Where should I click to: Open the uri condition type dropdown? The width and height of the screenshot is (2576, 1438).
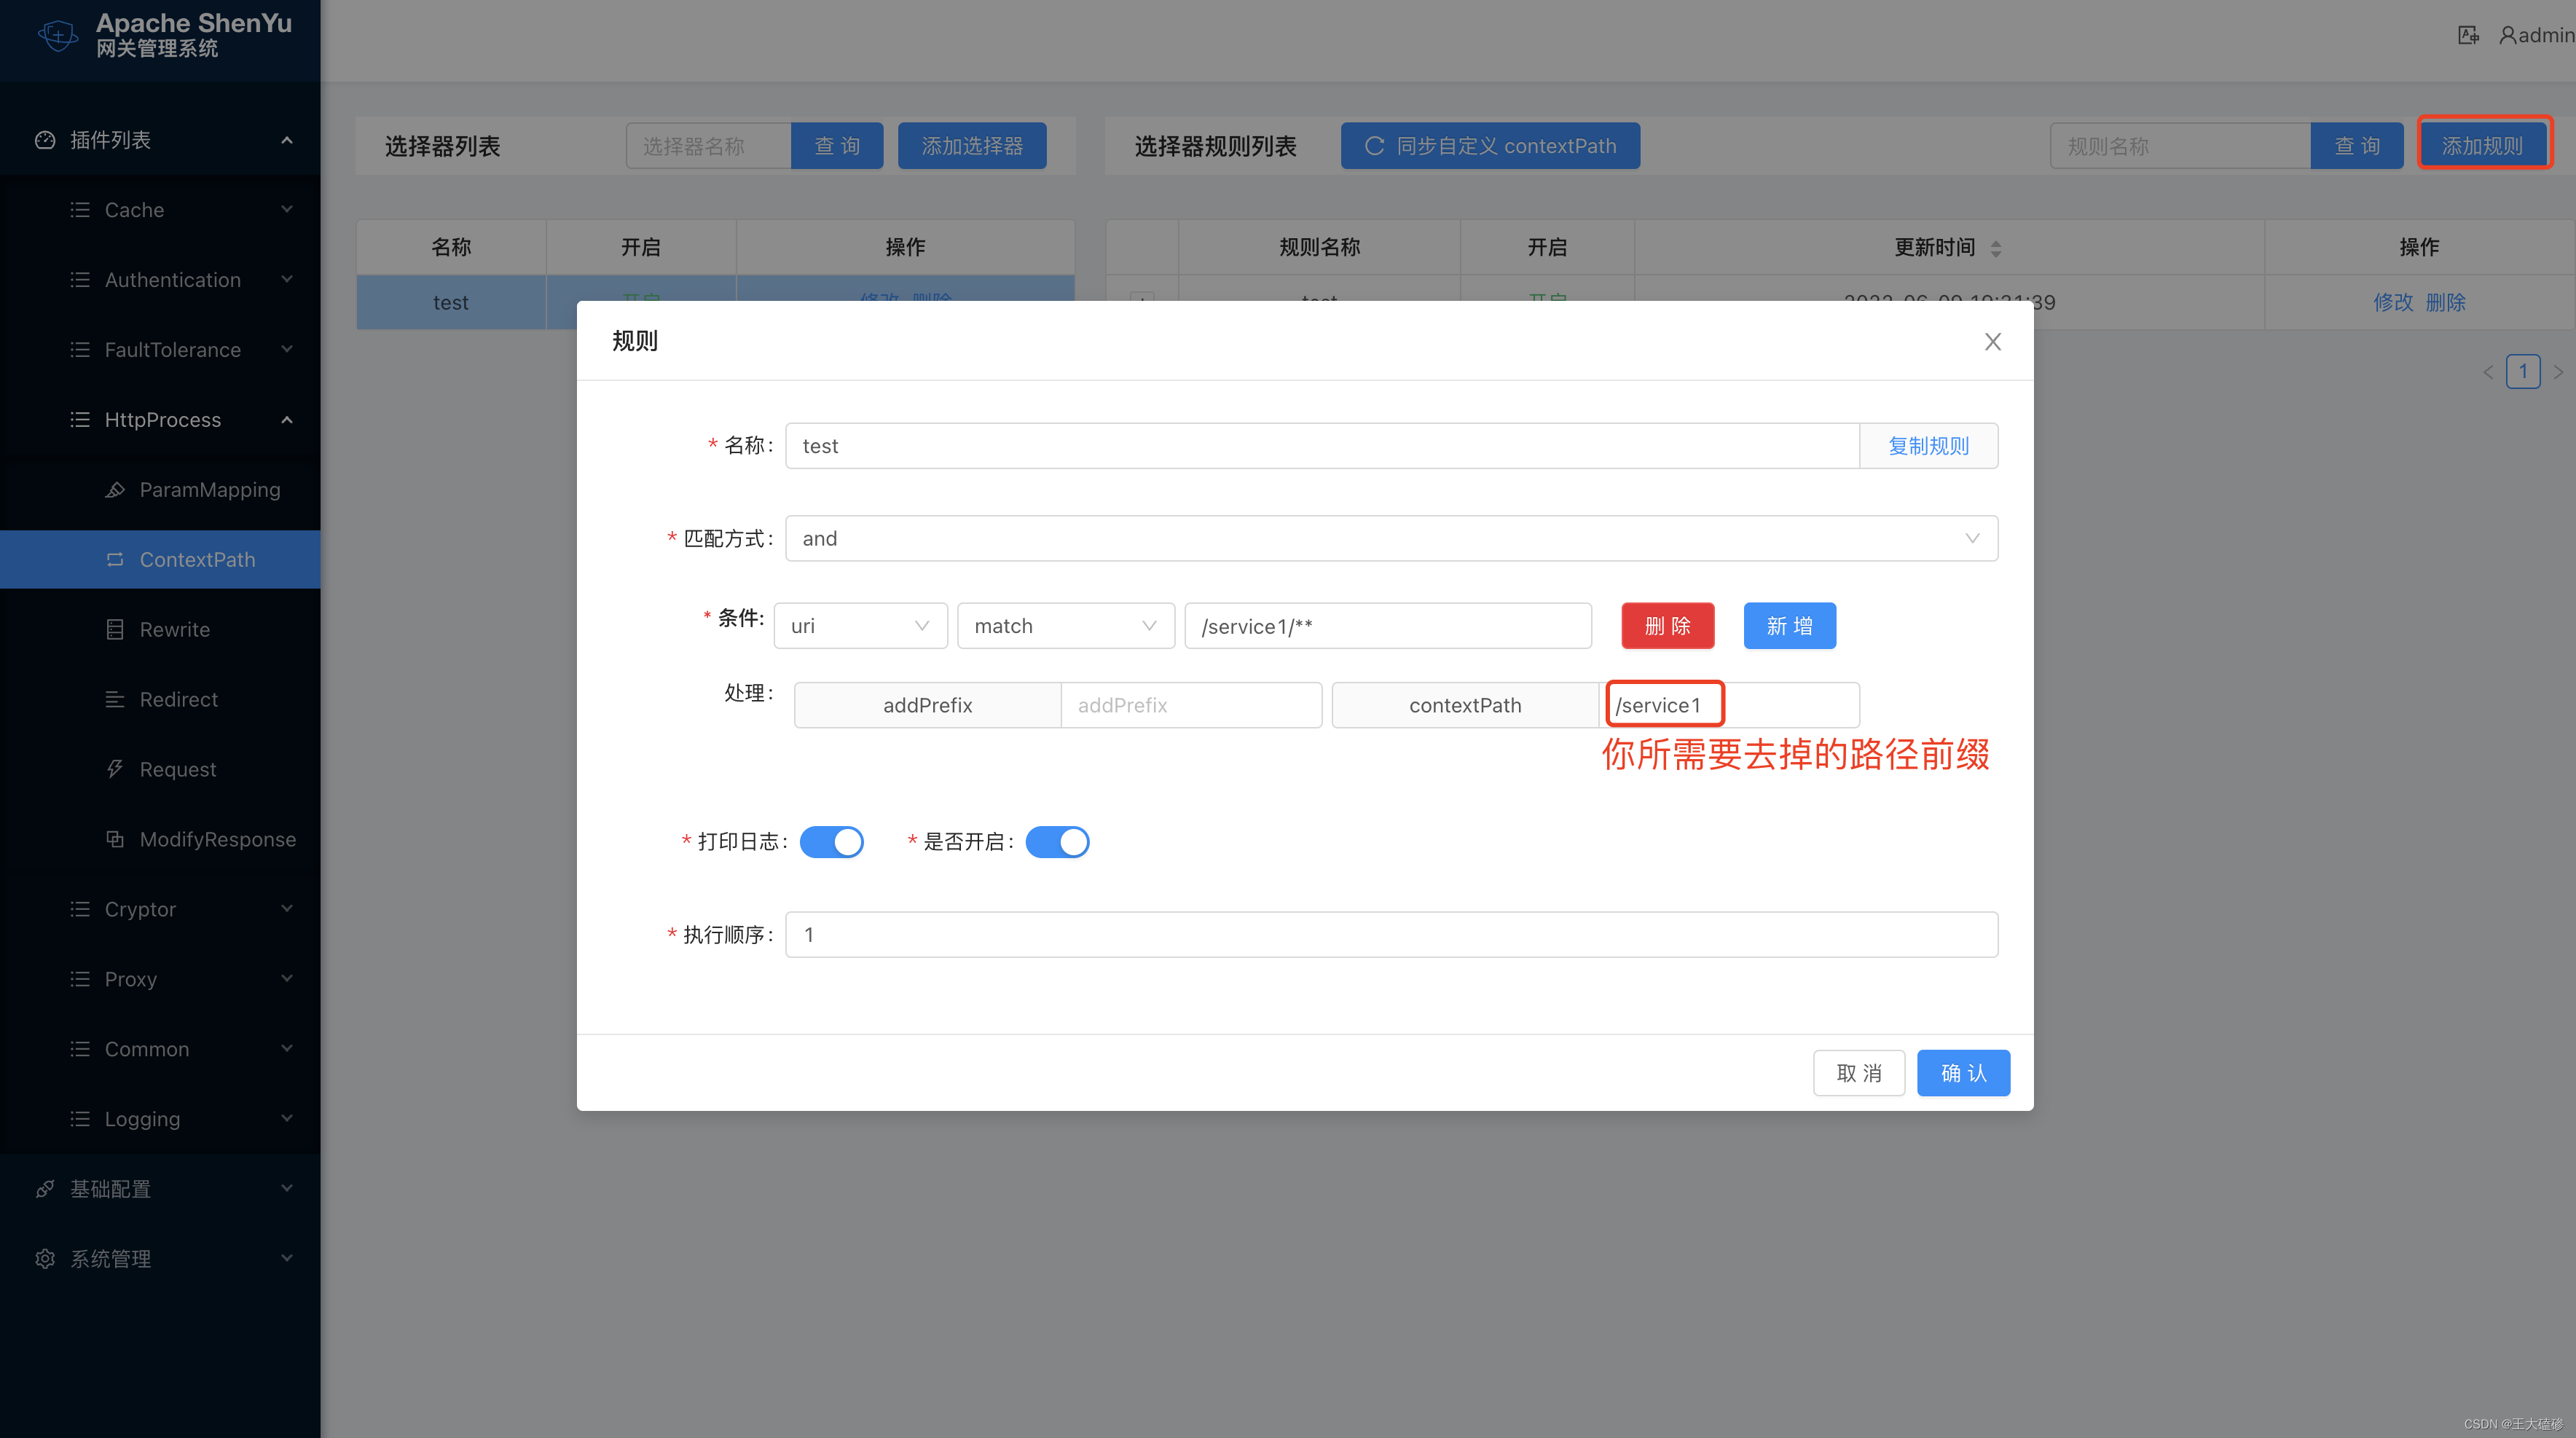click(x=860, y=626)
